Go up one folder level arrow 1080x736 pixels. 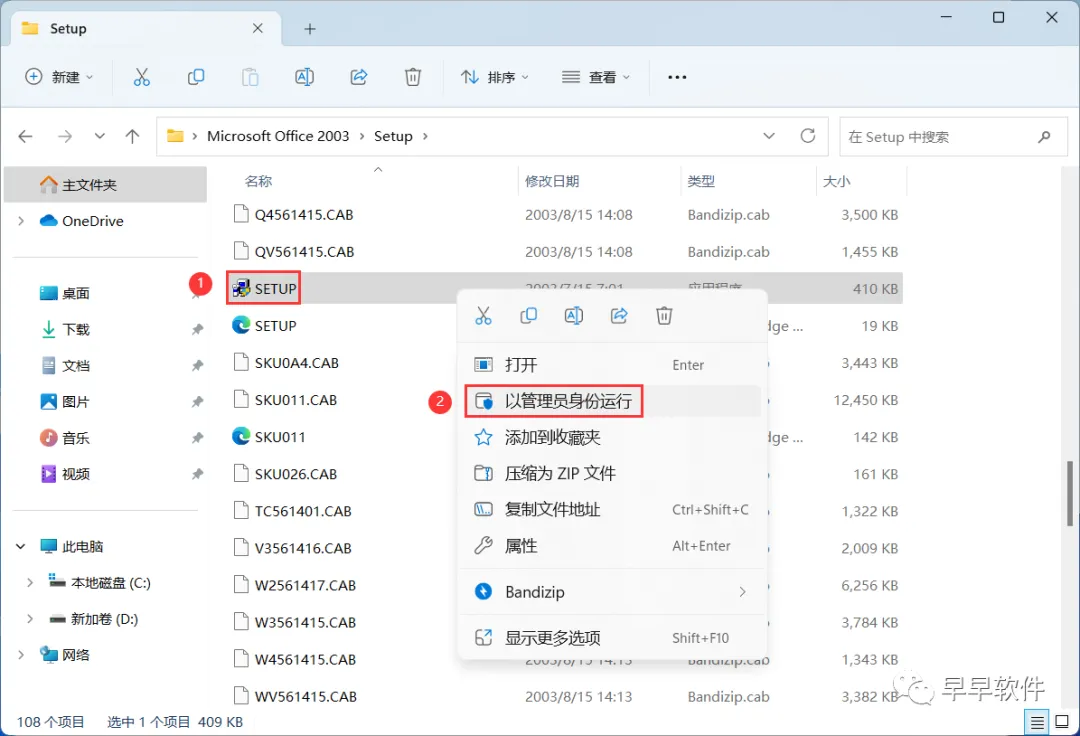click(x=132, y=136)
